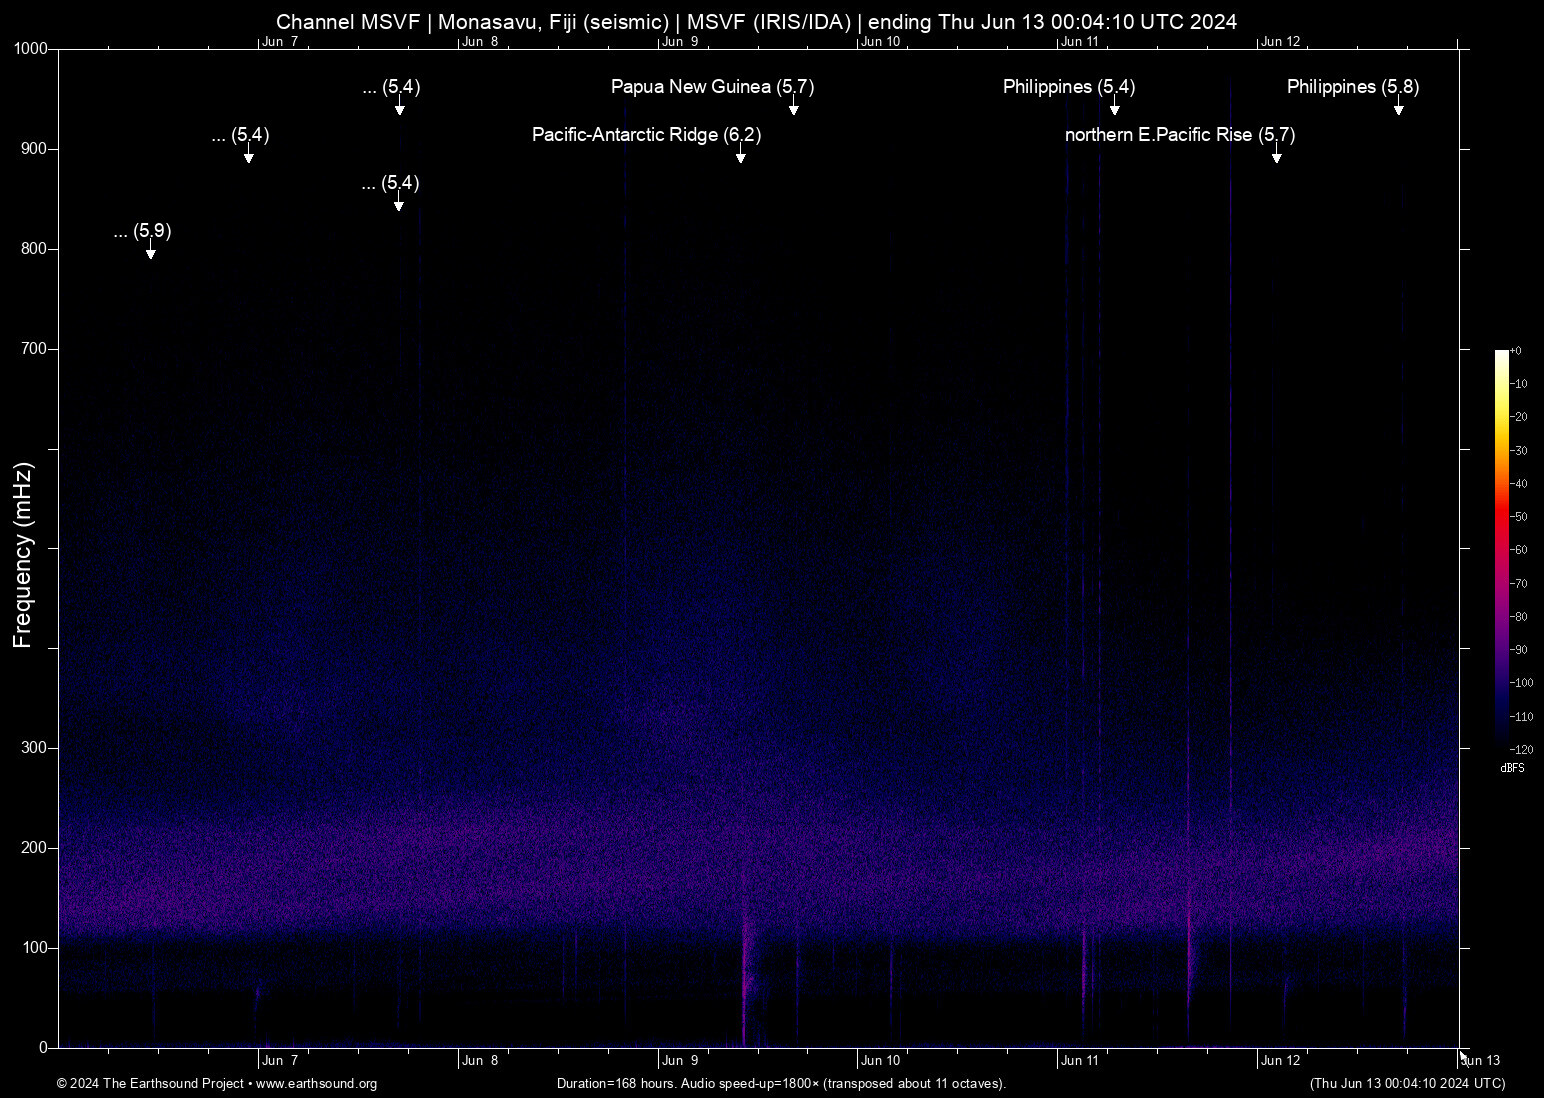Viewport: 1544px width, 1098px height.
Task: Click the Frequency (mHz) axis title
Action: [23, 555]
